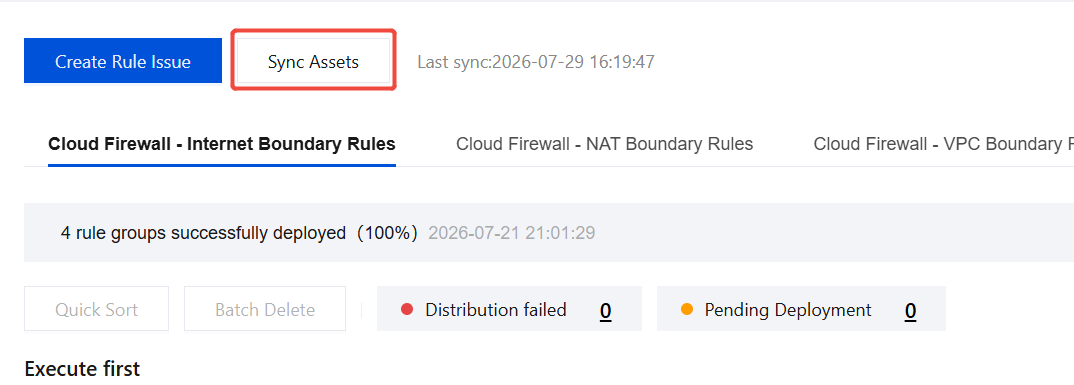Select the Last sync timestamp text
Image resolution: width=1074 pixels, height=385 pixels.
coord(536,62)
